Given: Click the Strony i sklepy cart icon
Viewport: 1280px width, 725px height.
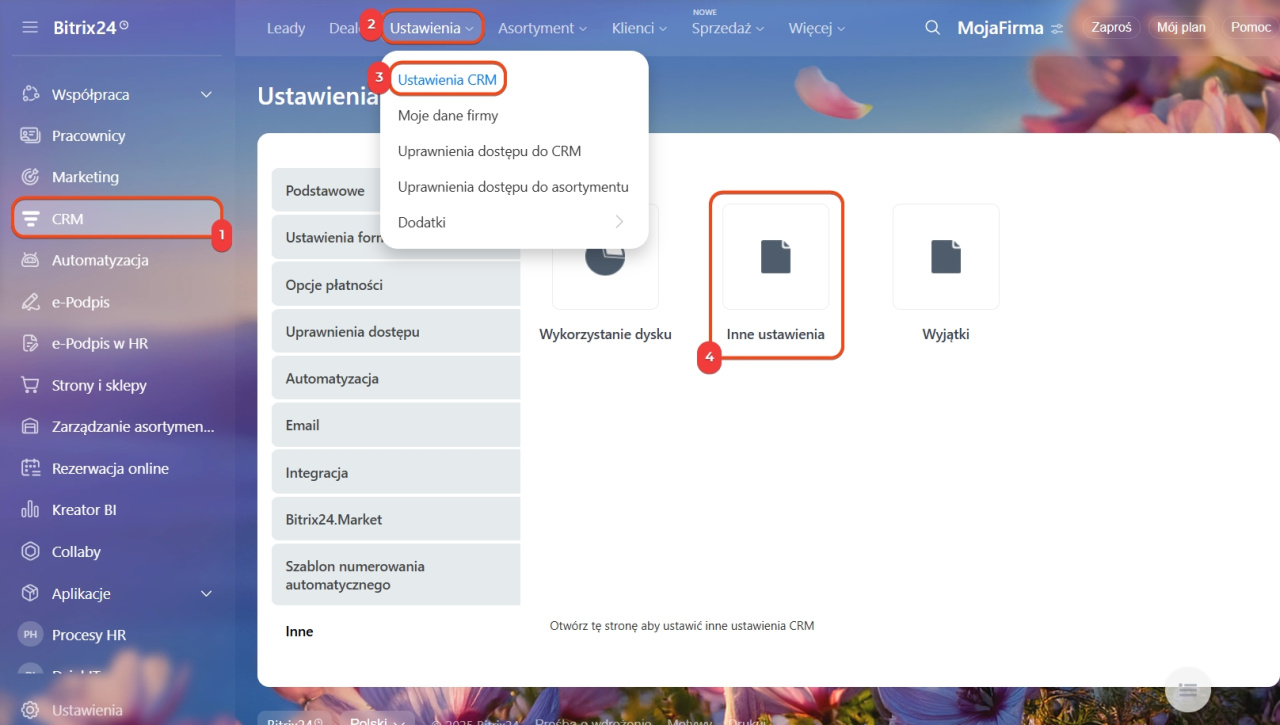Looking at the screenshot, I should click(30, 385).
